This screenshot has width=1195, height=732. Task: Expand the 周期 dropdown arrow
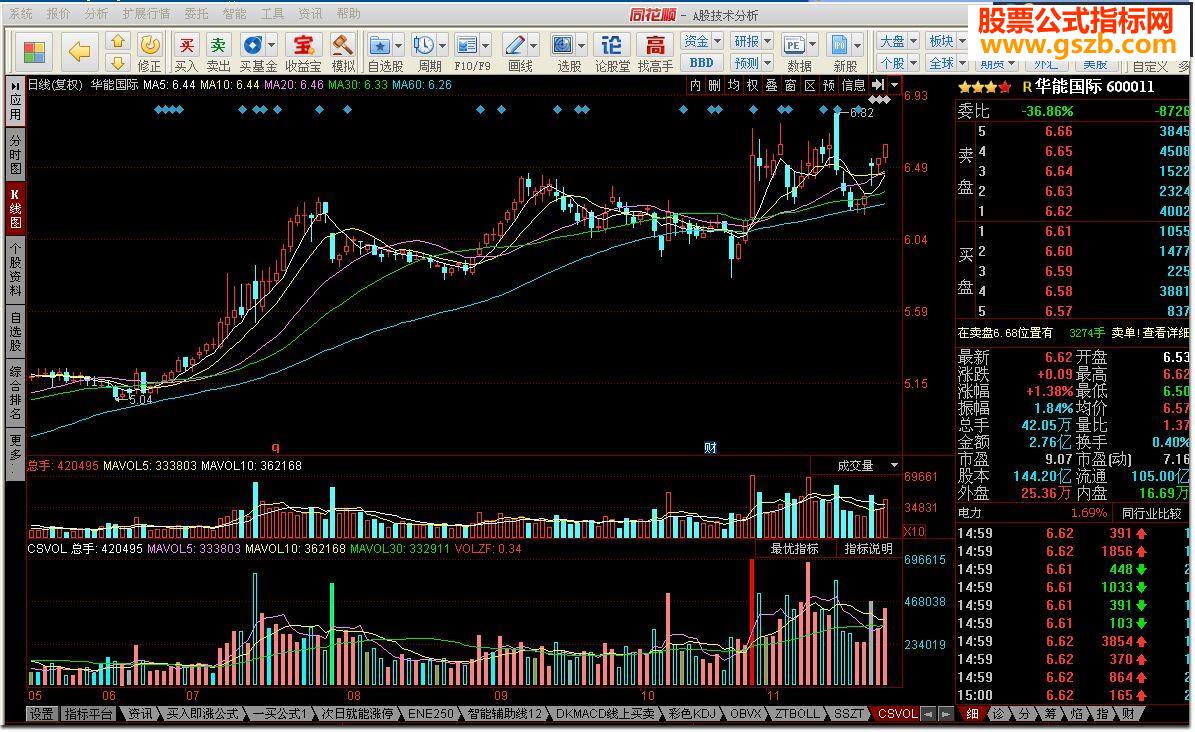(x=441, y=45)
